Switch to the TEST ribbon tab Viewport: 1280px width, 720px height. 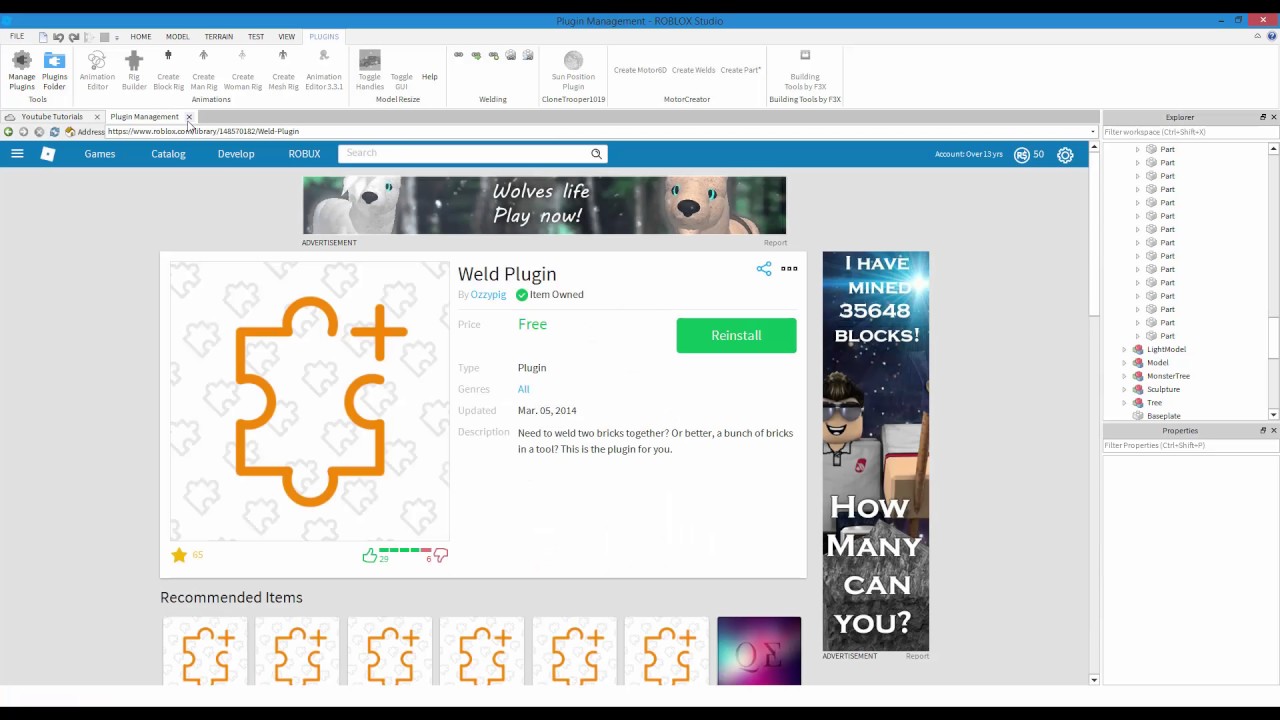coord(256,37)
